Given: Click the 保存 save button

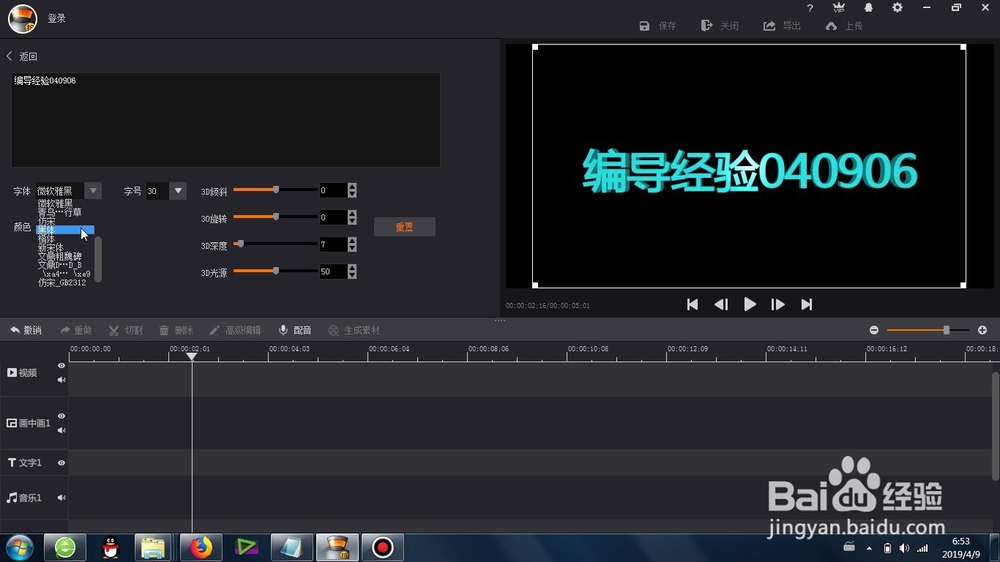Looking at the screenshot, I should point(658,26).
